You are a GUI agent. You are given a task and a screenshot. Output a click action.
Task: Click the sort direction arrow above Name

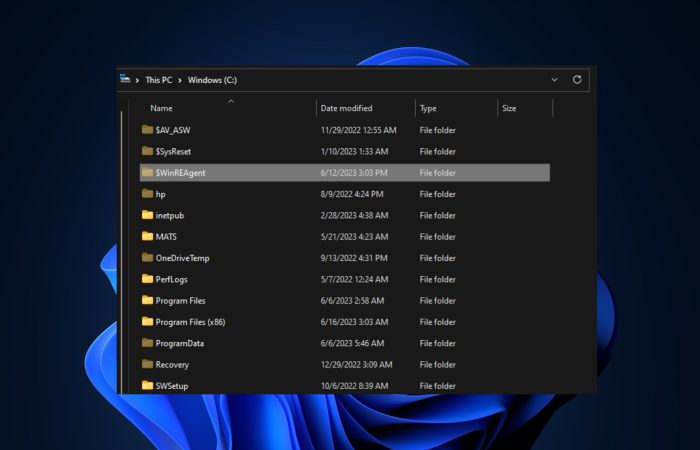[231, 101]
